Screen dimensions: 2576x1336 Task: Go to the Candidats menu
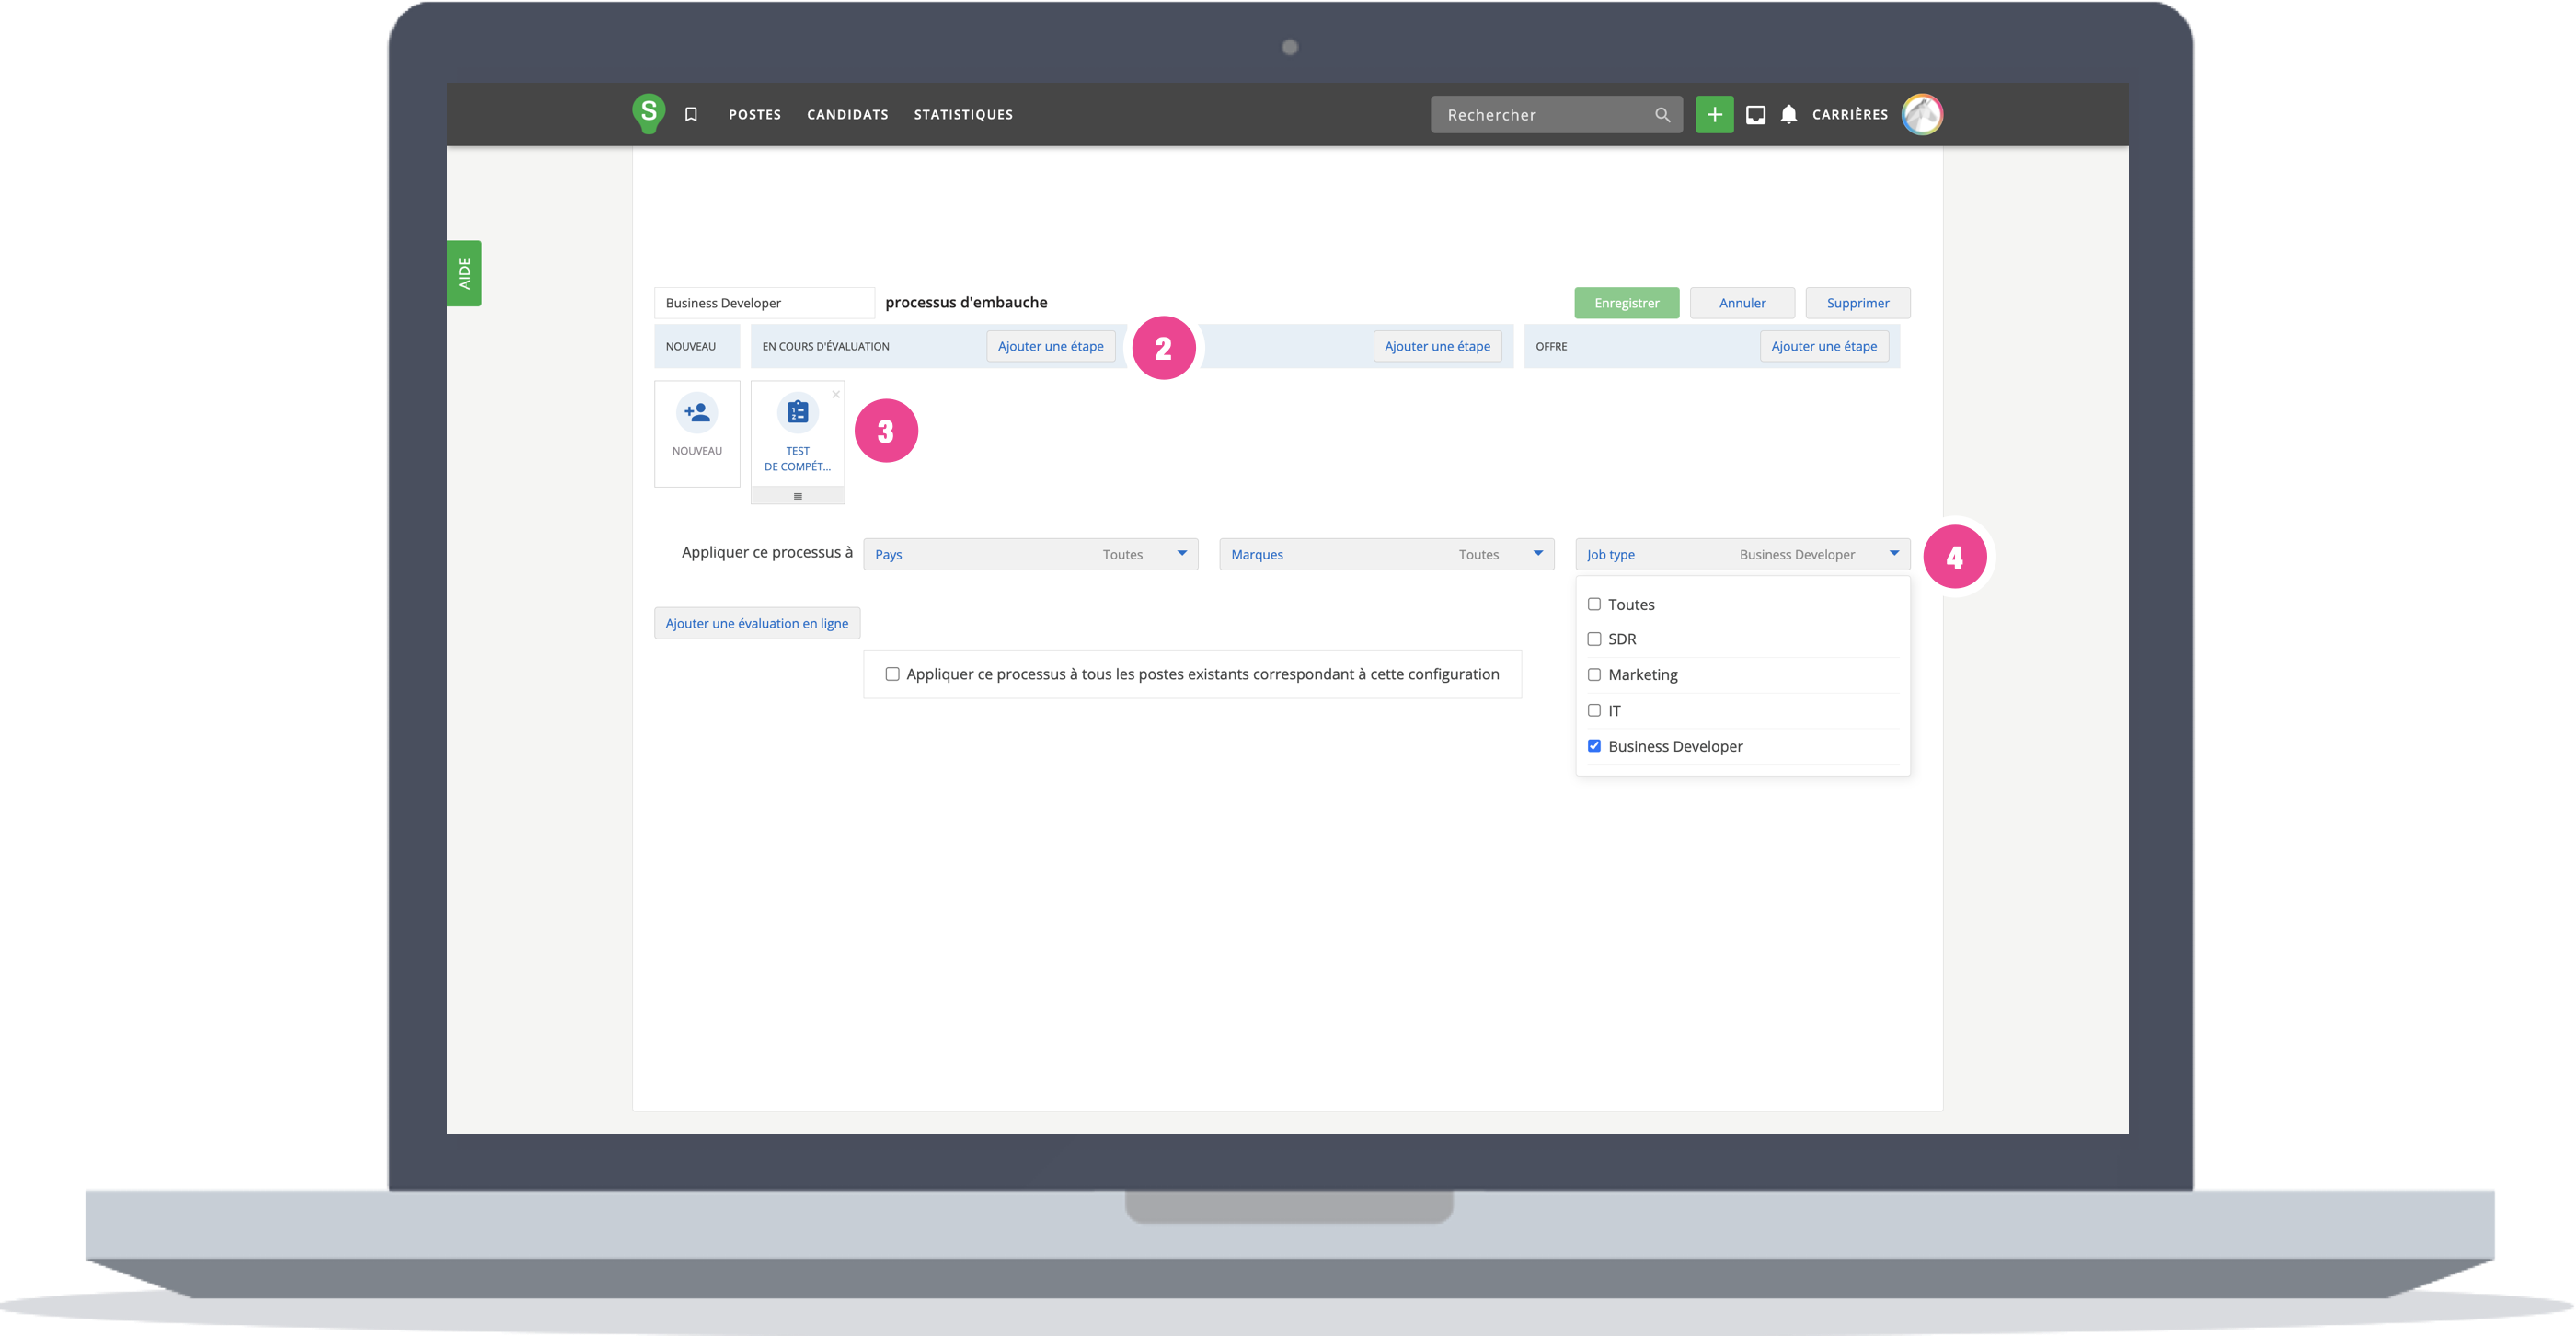847,115
